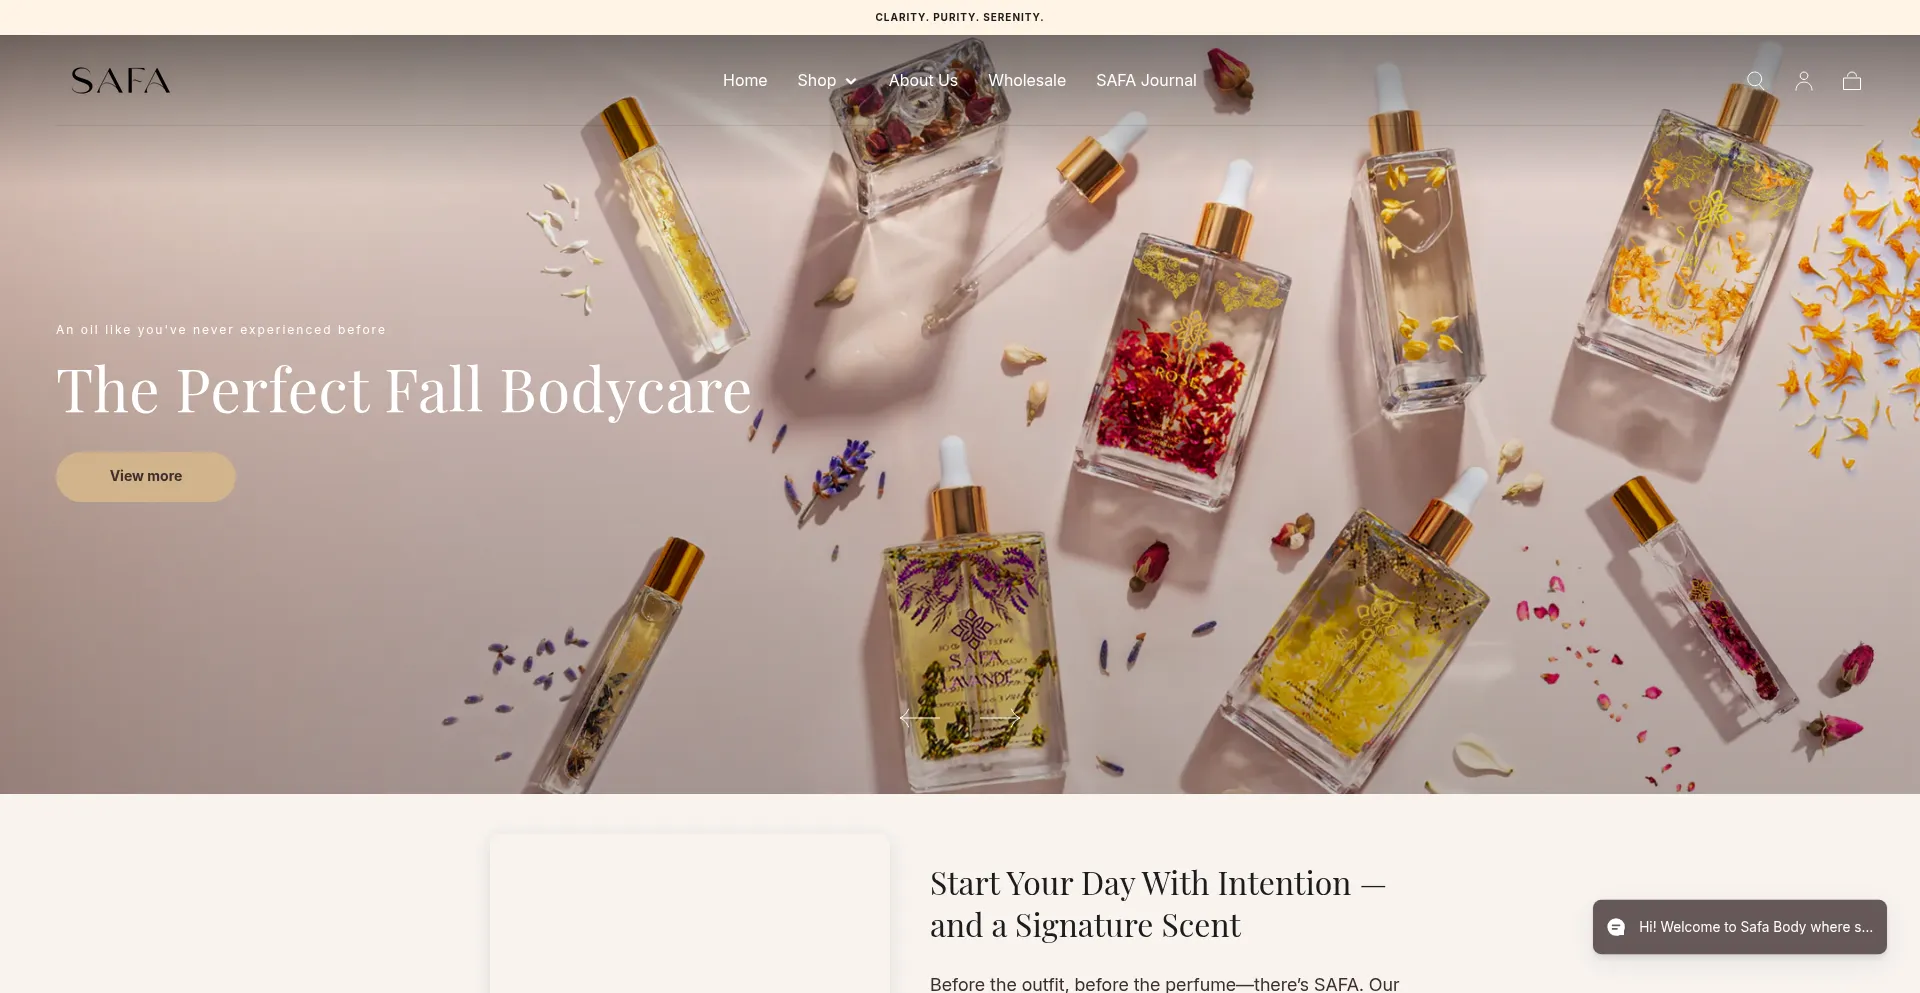Click the 'Clarity. Purity. Serenity.' announcement bar

click(x=960, y=17)
